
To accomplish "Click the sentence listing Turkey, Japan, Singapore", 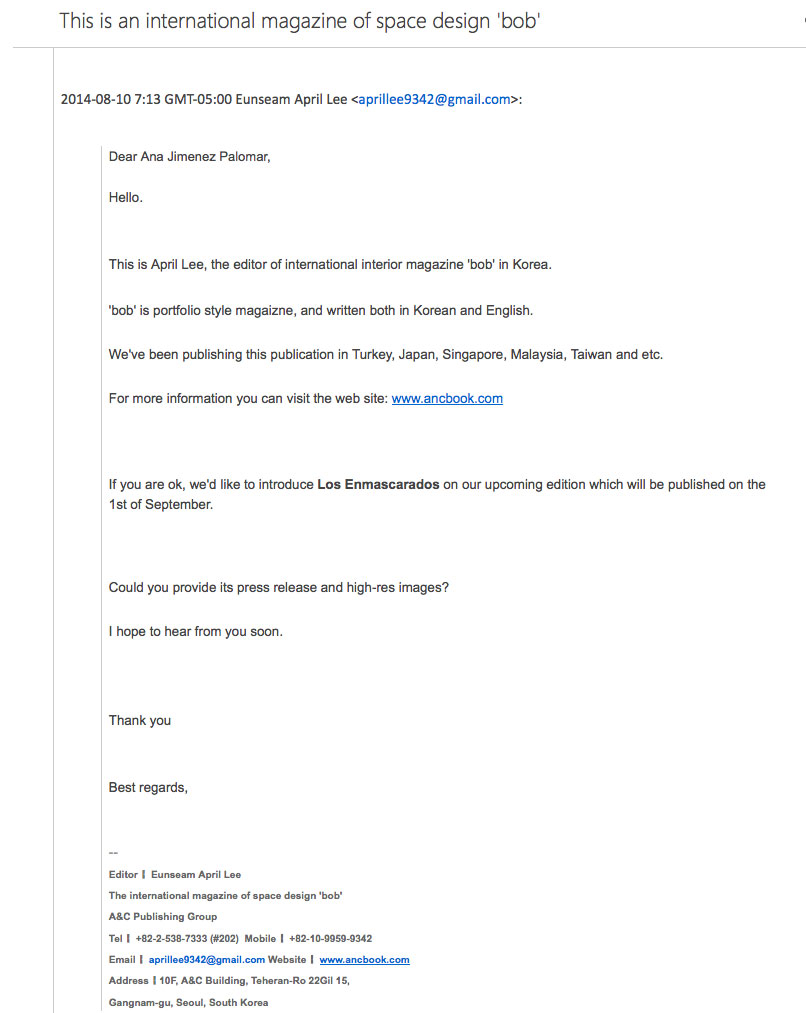I will (385, 354).
